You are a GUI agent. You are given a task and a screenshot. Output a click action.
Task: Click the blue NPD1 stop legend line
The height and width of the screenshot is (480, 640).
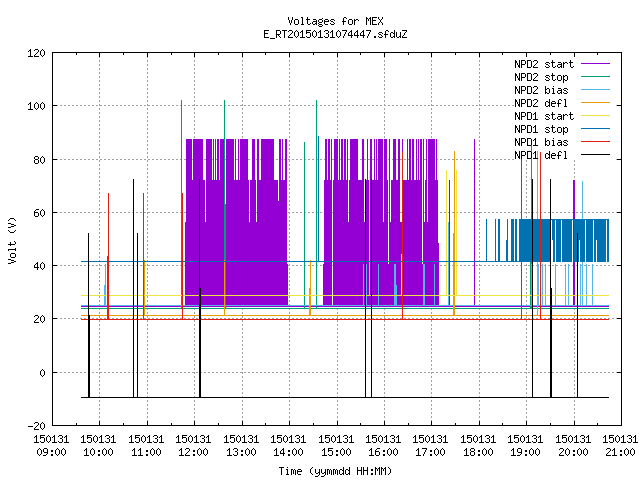[595, 129]
